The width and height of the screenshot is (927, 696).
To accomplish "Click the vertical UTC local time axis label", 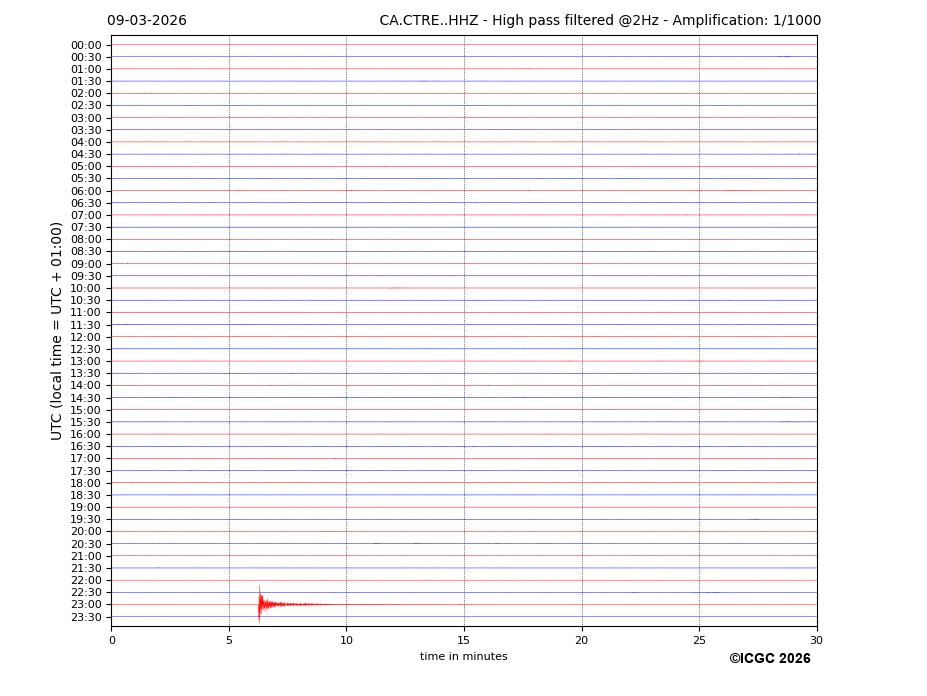I will [57, 330].
